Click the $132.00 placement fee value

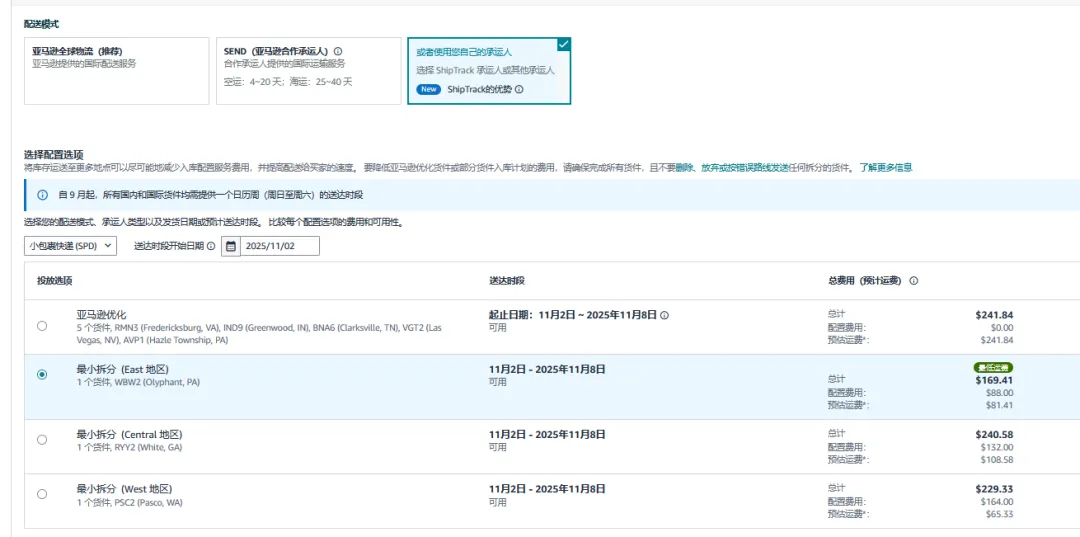997,447
